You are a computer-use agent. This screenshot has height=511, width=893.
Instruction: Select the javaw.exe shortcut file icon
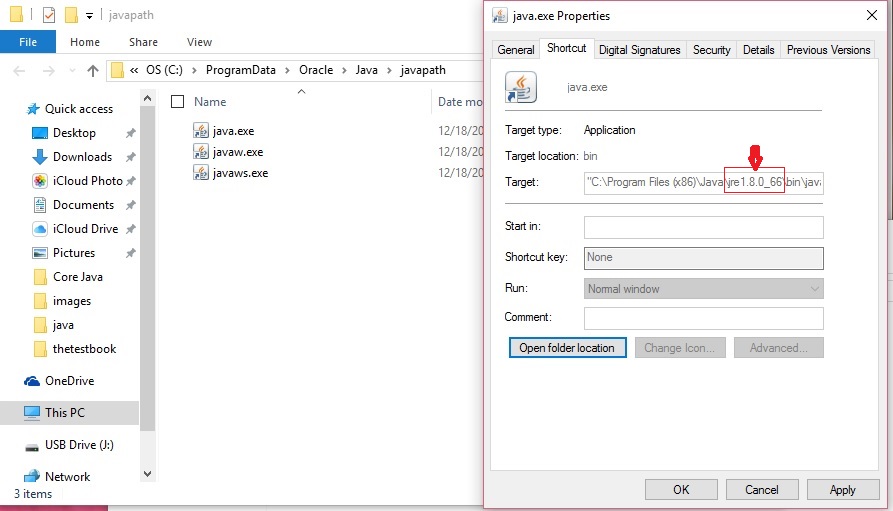pyautogui.click(x=200, y=152)
